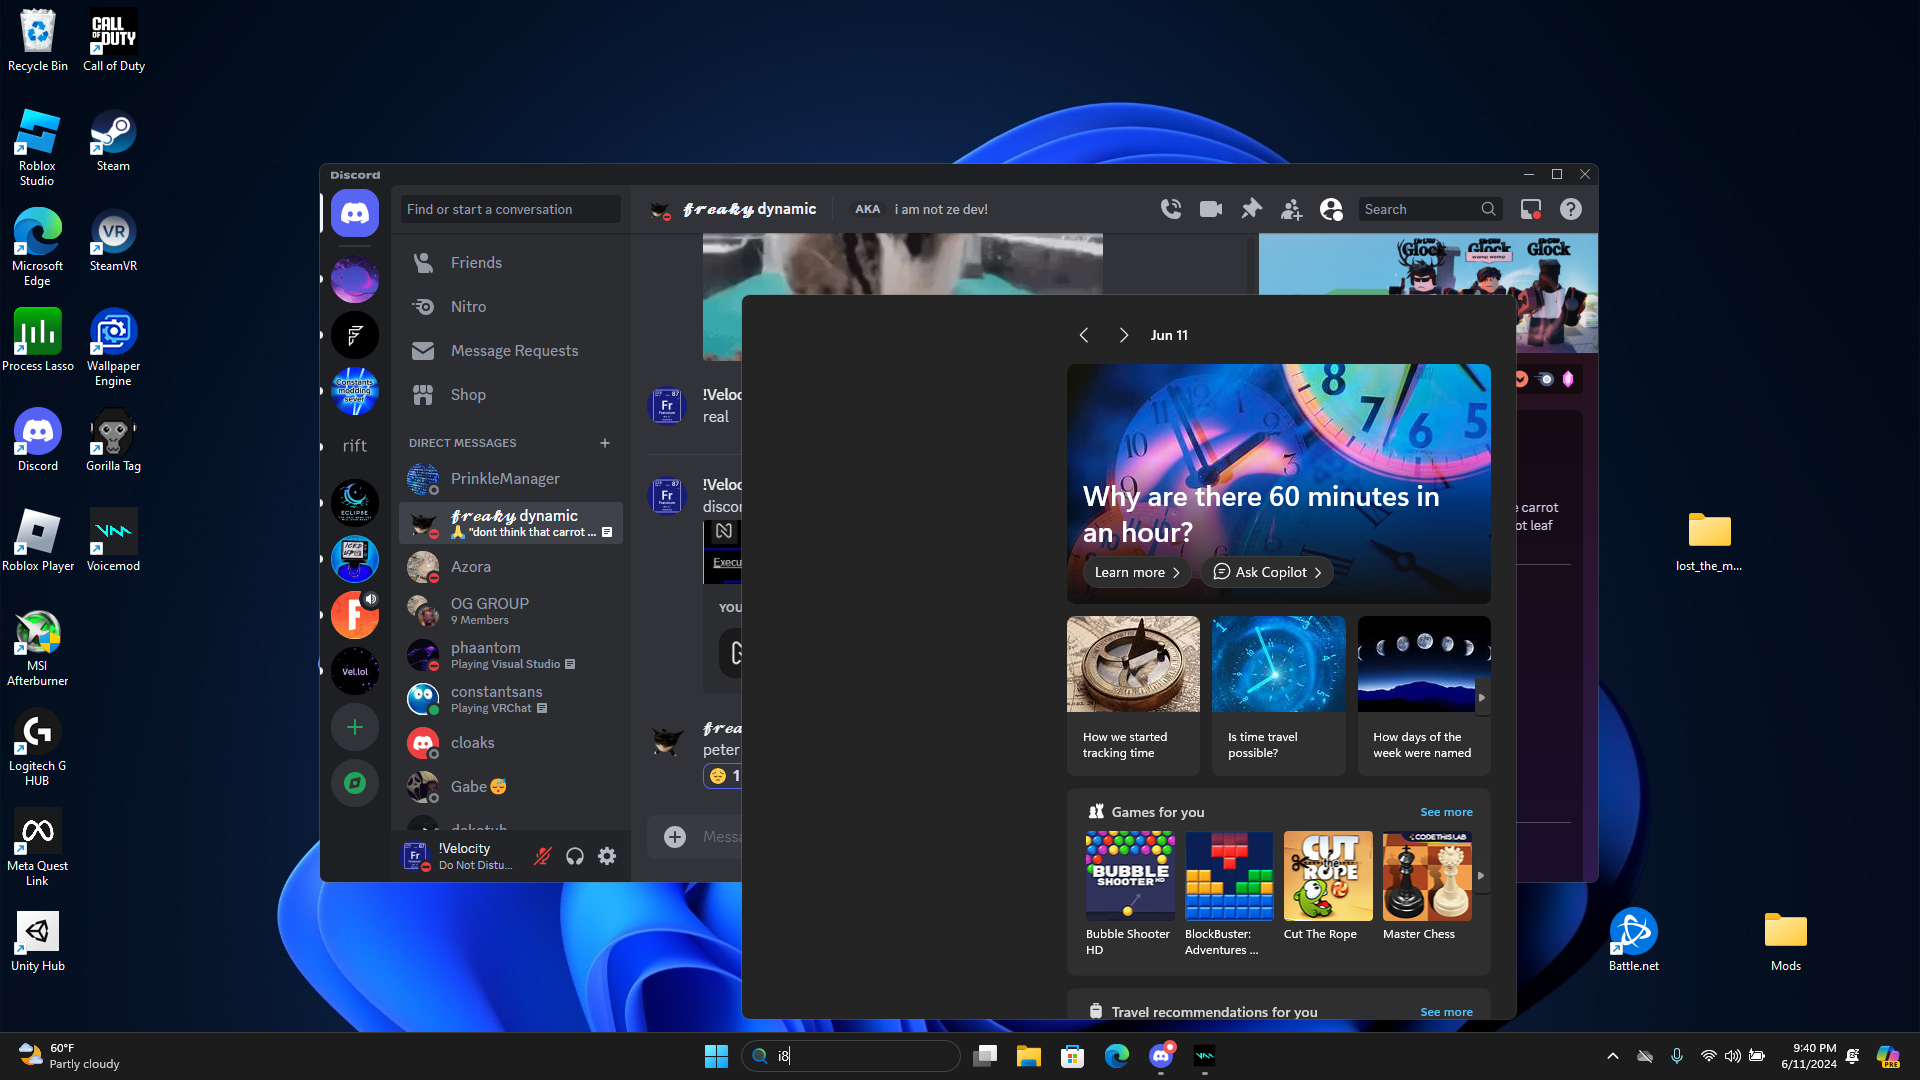This screenshot has width=1920, height=1080.
Task: Add friends to the DM
Action: (x=1291, y=209)
